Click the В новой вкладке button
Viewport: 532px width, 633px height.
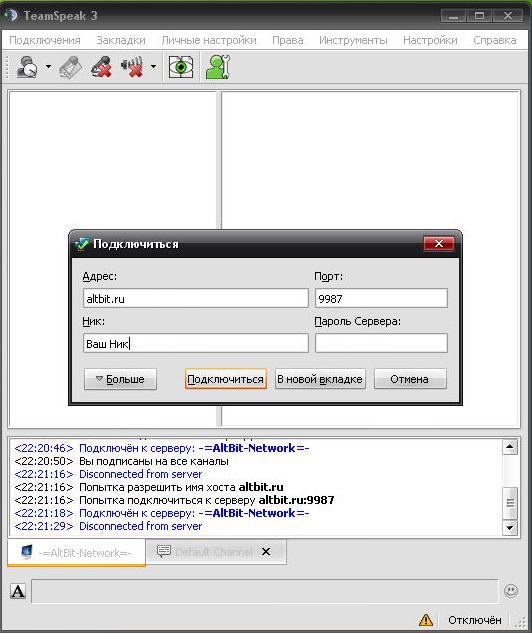click(x=320, y=379)
